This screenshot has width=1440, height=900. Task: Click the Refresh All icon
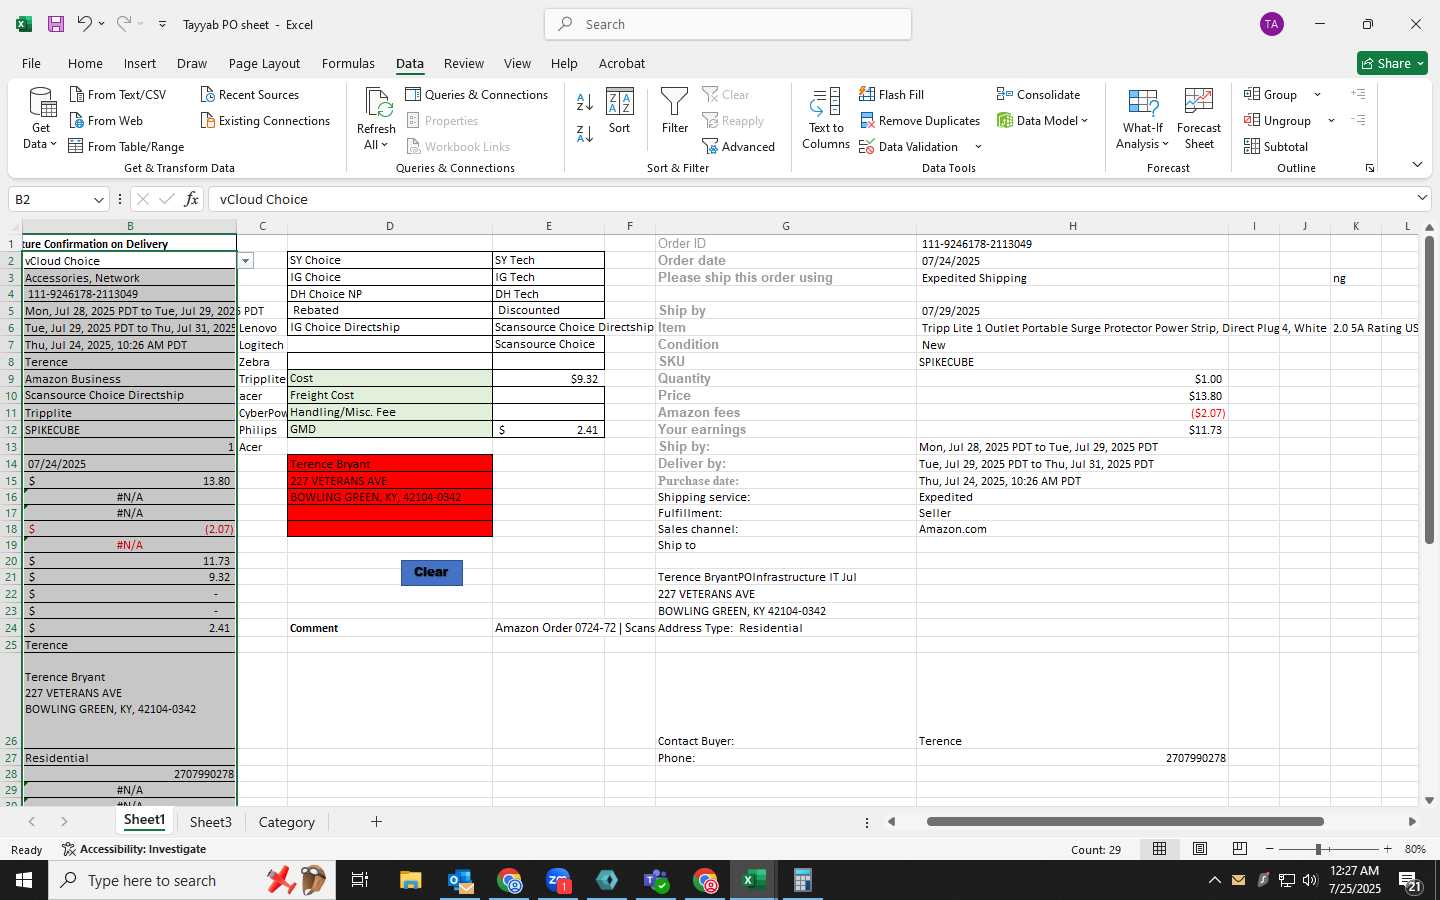click(377, 102)
